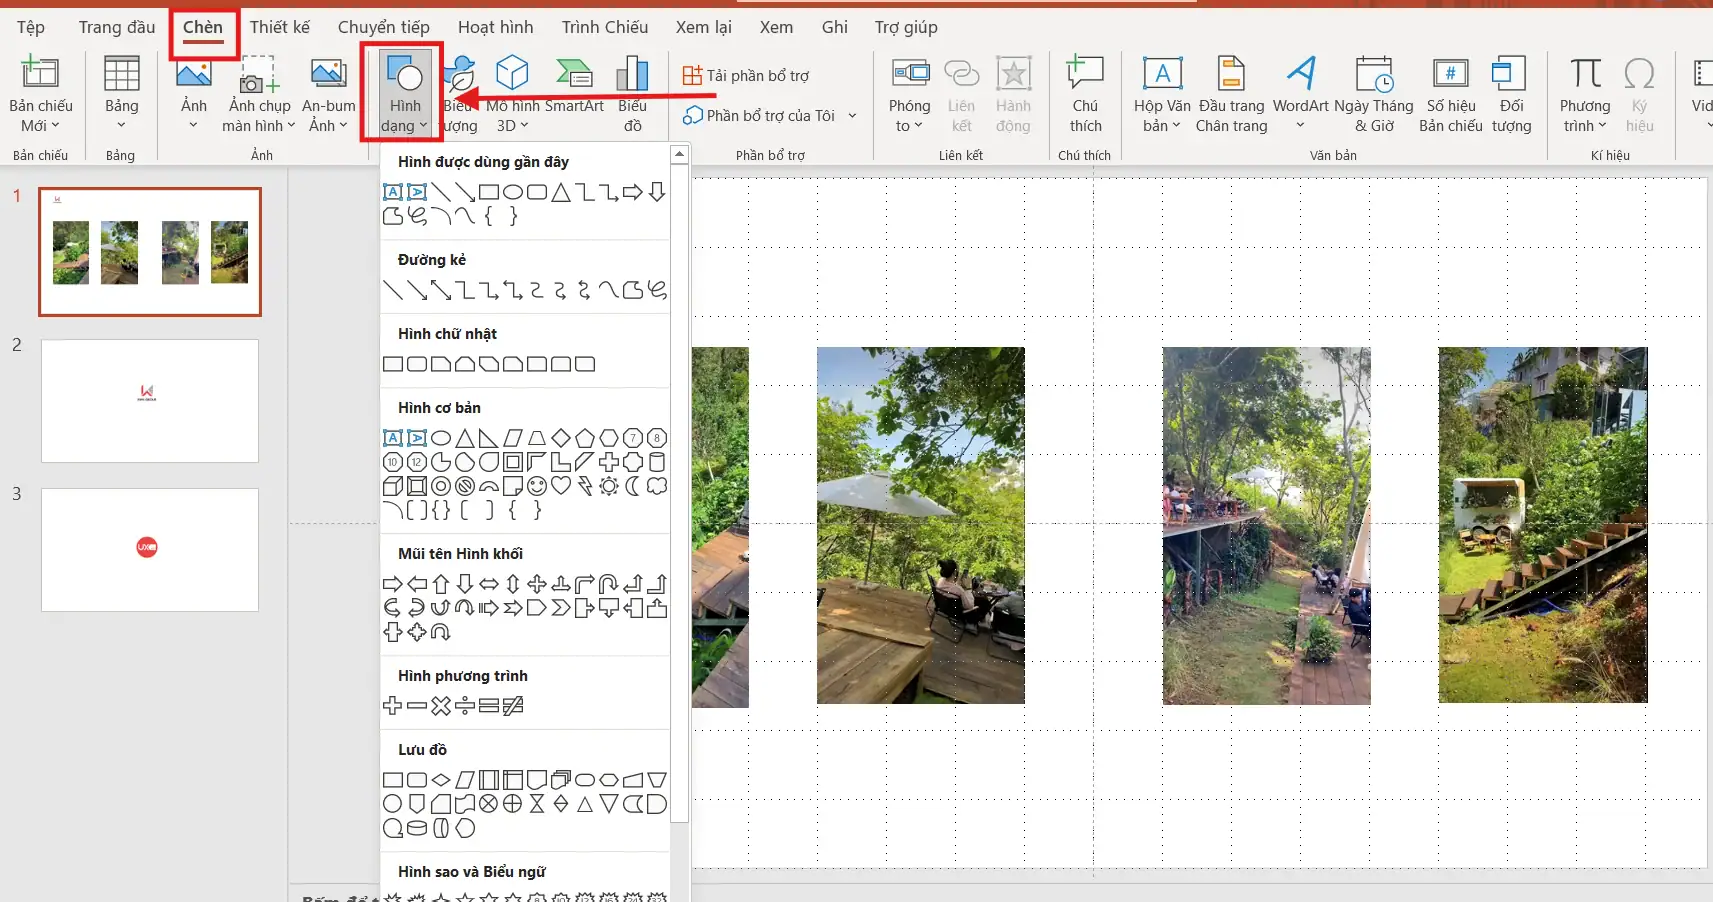Insert a Hộp Văn bản text box
This screenshot has height=902, width=1713.
(x=1162, y=94)
